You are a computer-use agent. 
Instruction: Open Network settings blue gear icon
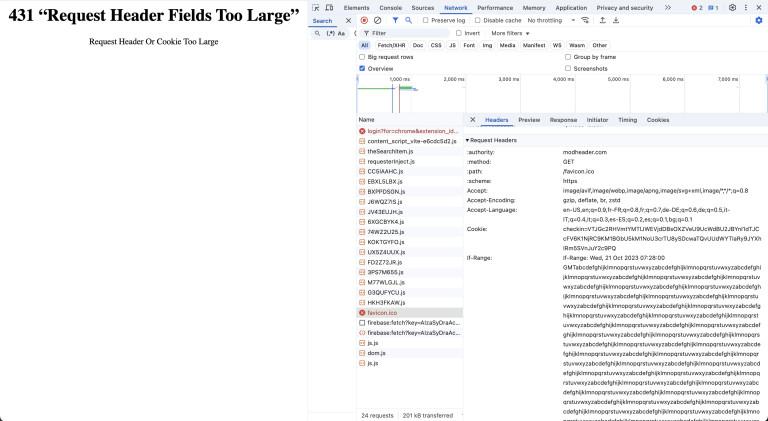[759, 21]
